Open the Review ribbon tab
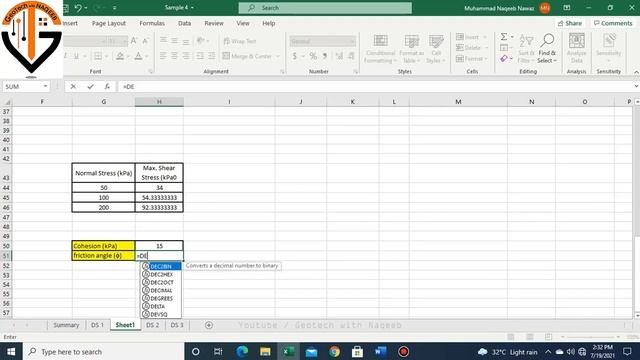 tap(214, 23)
